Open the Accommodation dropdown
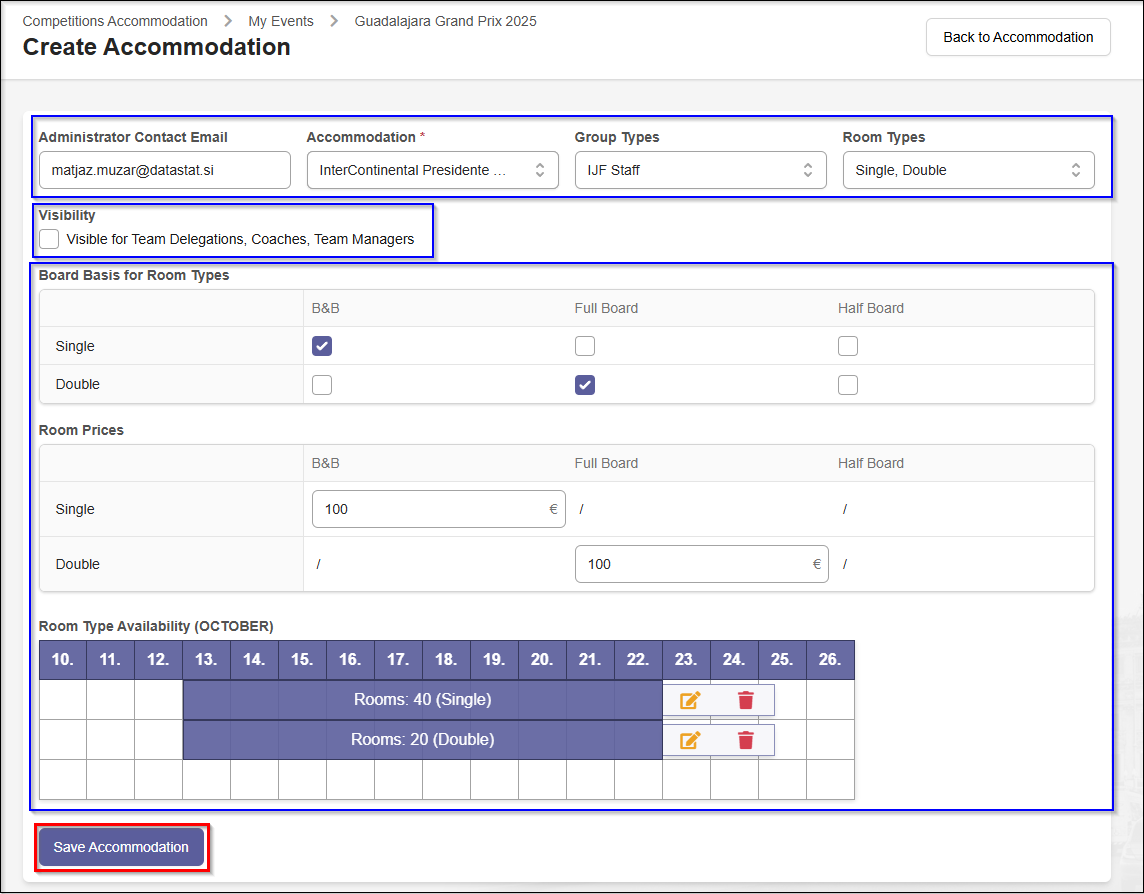The image size is (1144, 894). coord(432,170)
